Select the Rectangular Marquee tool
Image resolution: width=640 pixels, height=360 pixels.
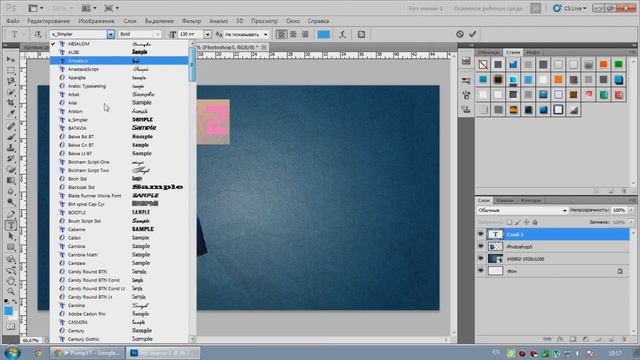click(x=11, y=70)
